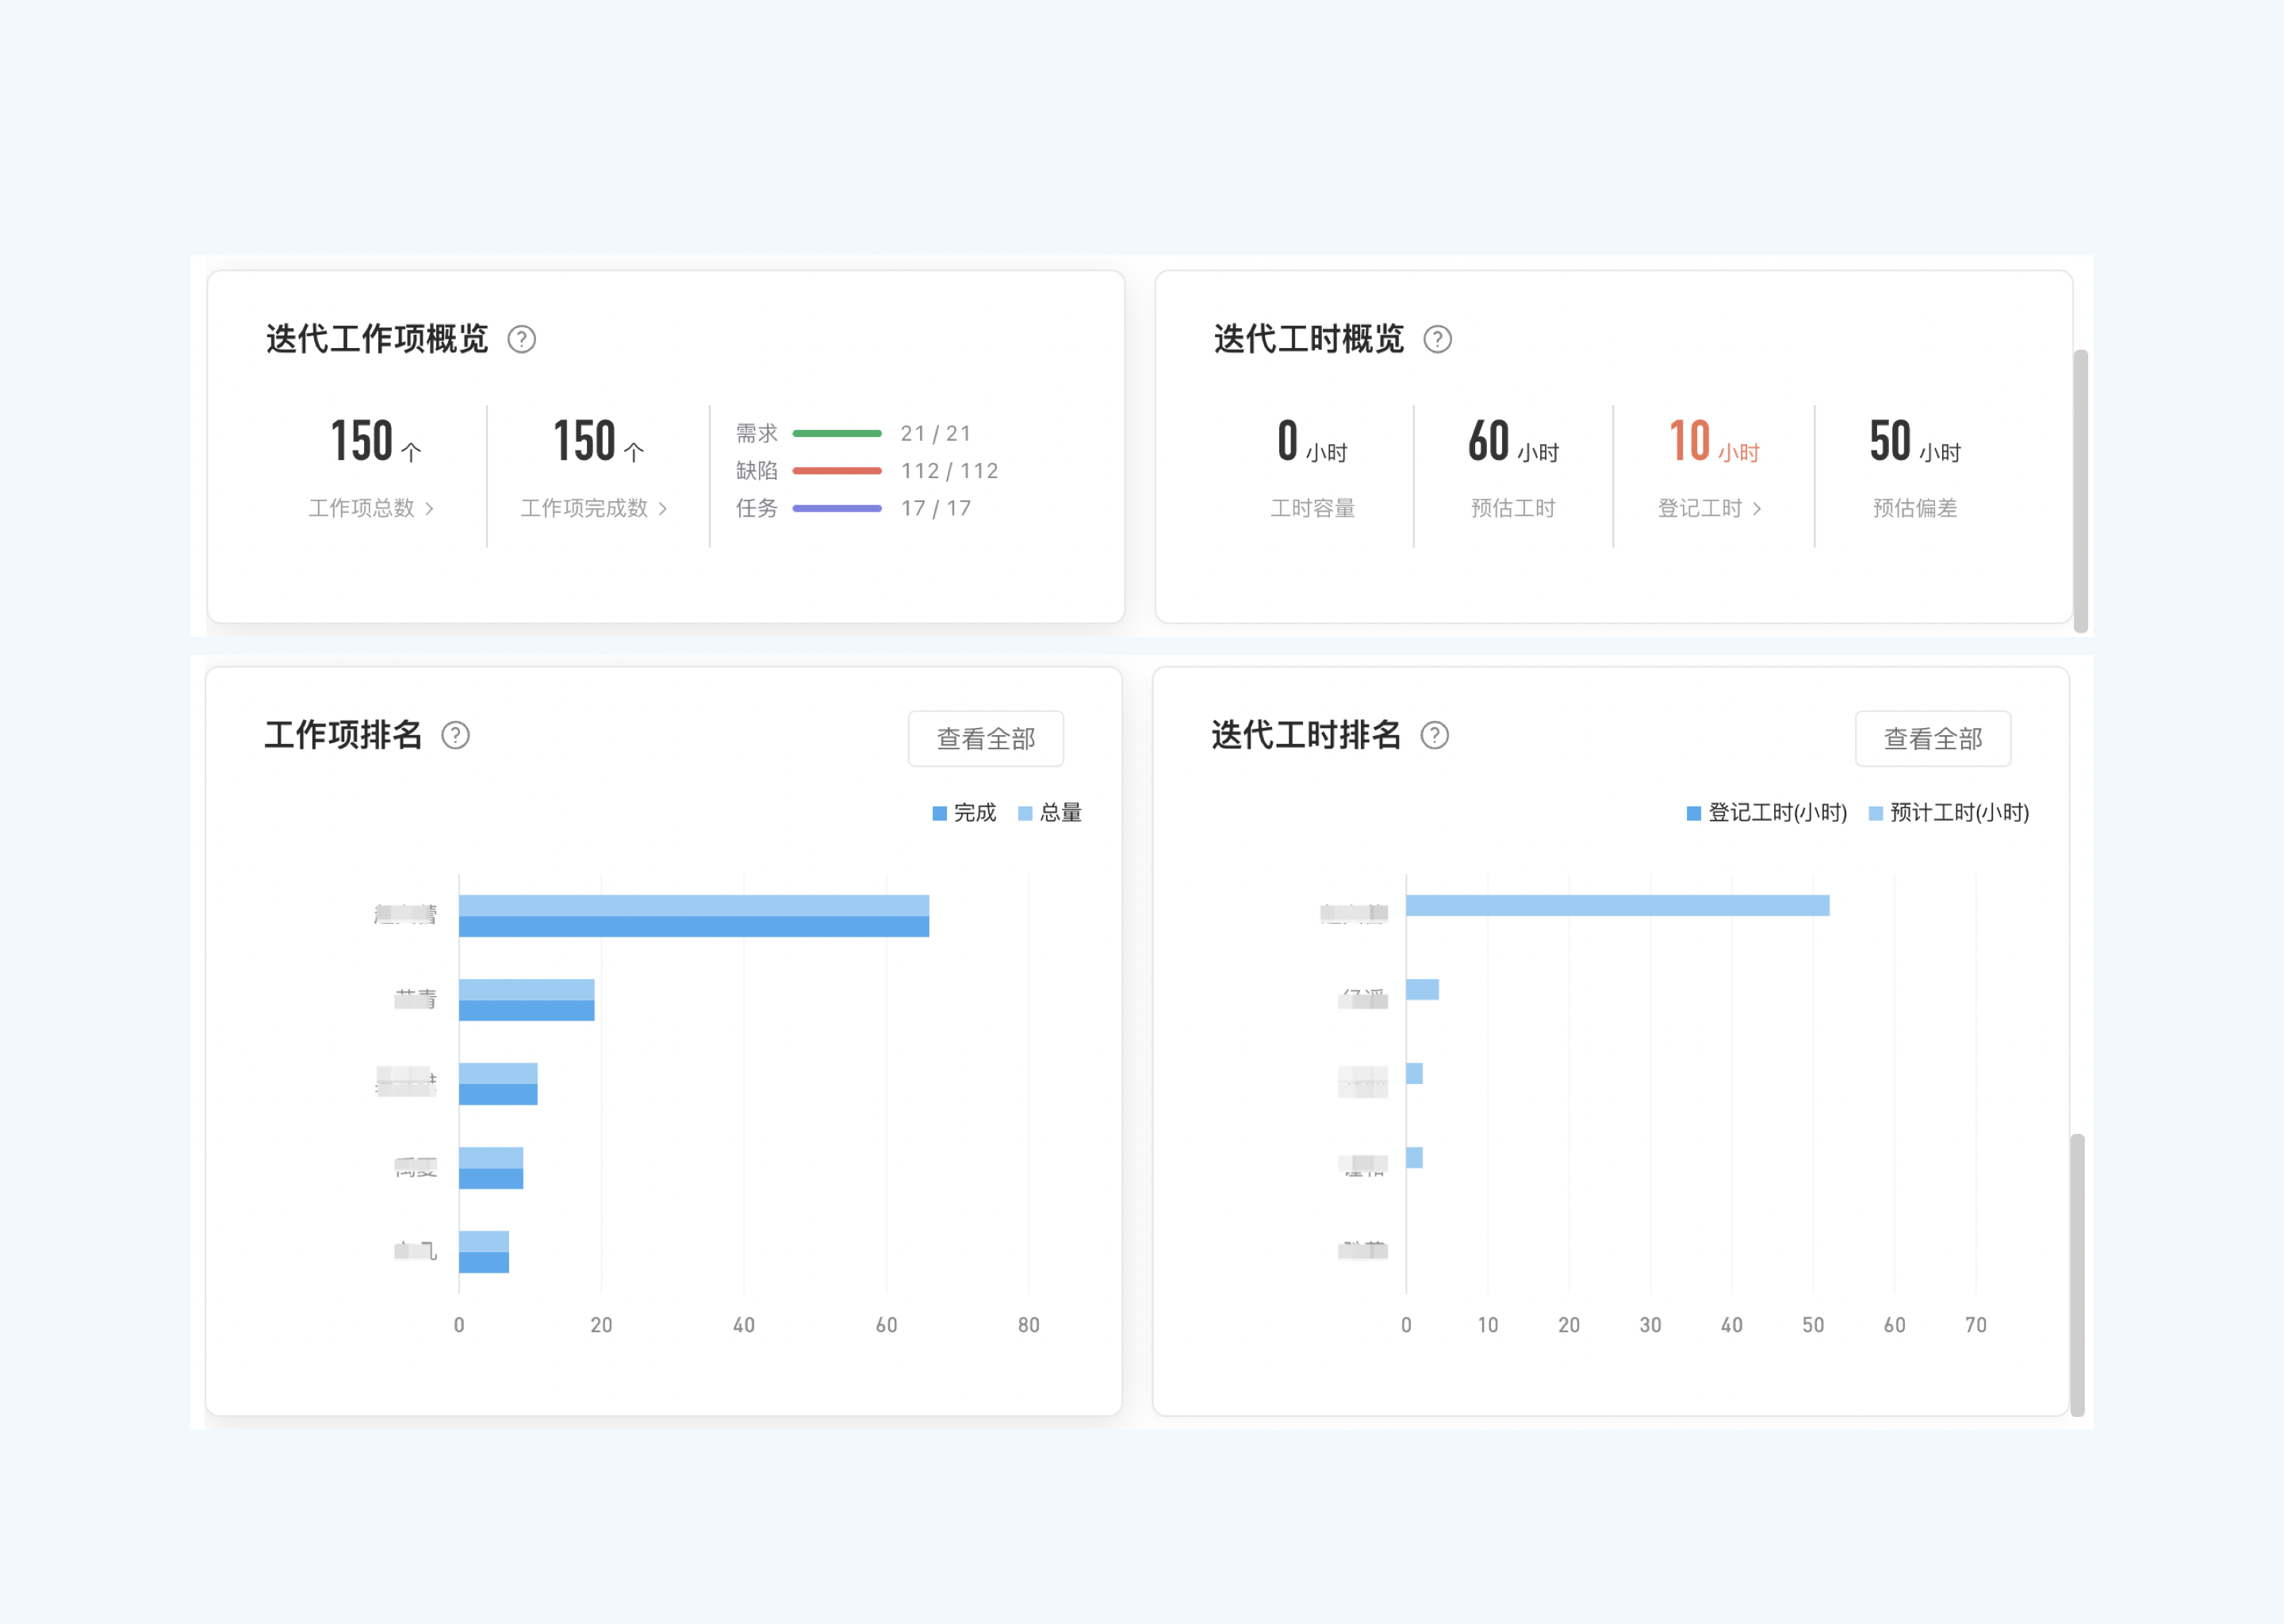This screenshot has width=2284, height=1624.
Task: Click third bar in 工作项排名 chart
Action: 498,1084
